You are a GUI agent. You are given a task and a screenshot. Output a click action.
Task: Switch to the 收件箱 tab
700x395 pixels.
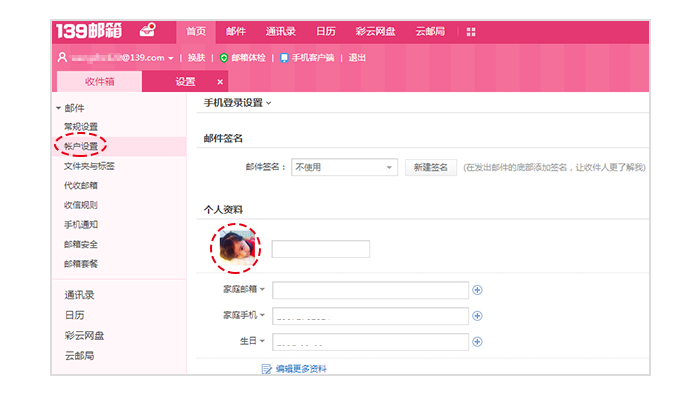(x=100, y=82)
